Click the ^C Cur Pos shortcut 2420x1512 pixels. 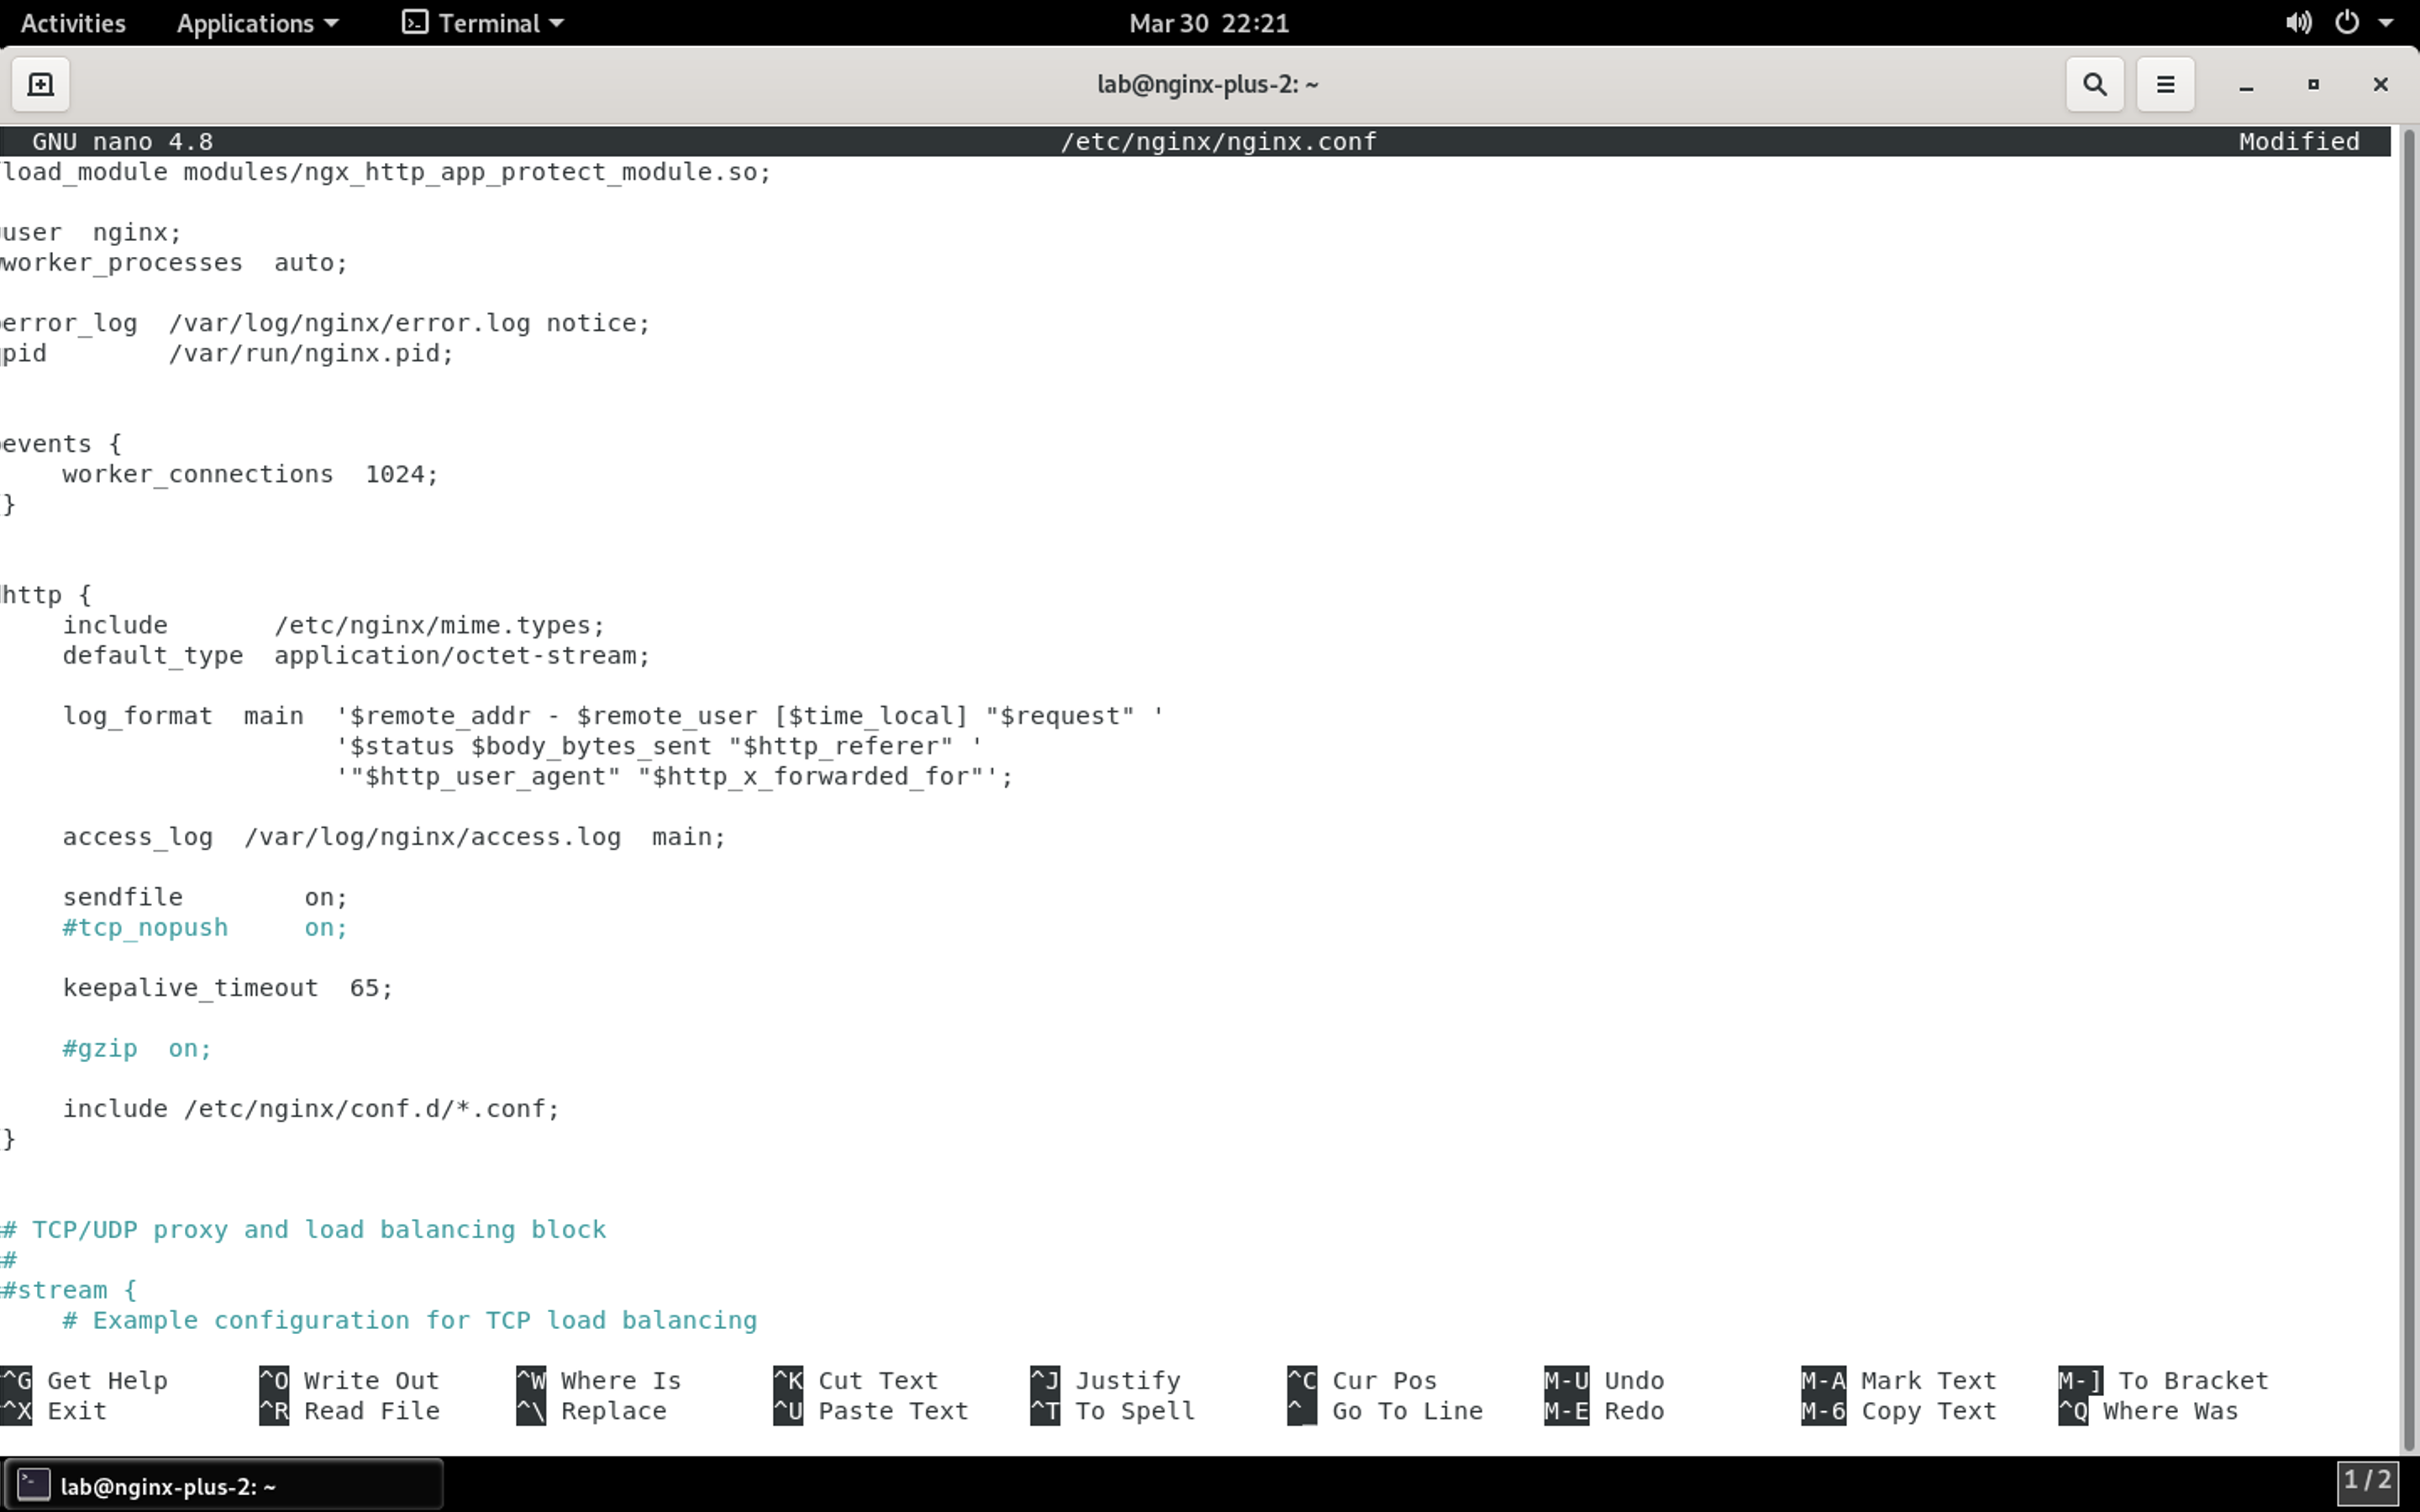tap(1362, 1380)
